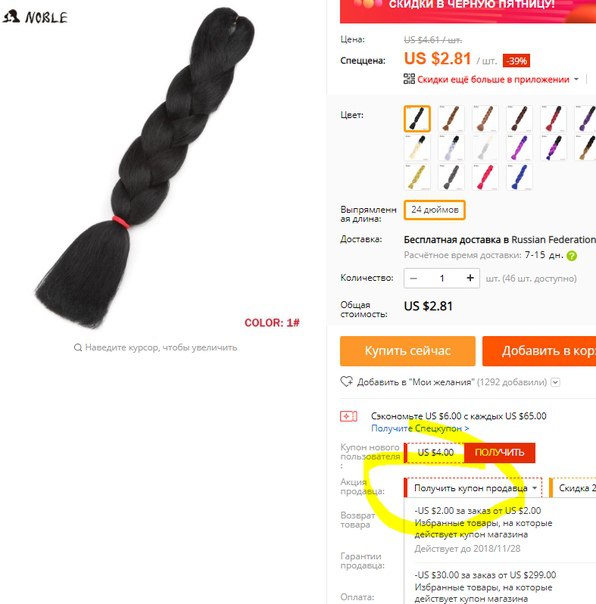Choose the 24 дюймов length option
This screenshot has width=596, height=604.
[434, 210]
